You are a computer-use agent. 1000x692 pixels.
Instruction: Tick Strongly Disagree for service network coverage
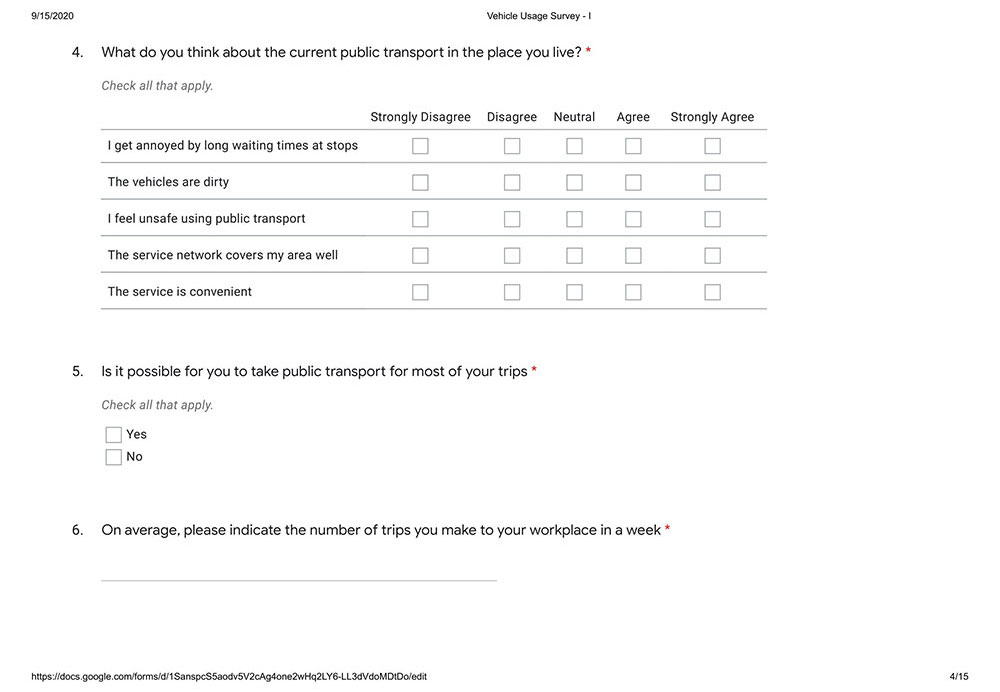point(420,255)
